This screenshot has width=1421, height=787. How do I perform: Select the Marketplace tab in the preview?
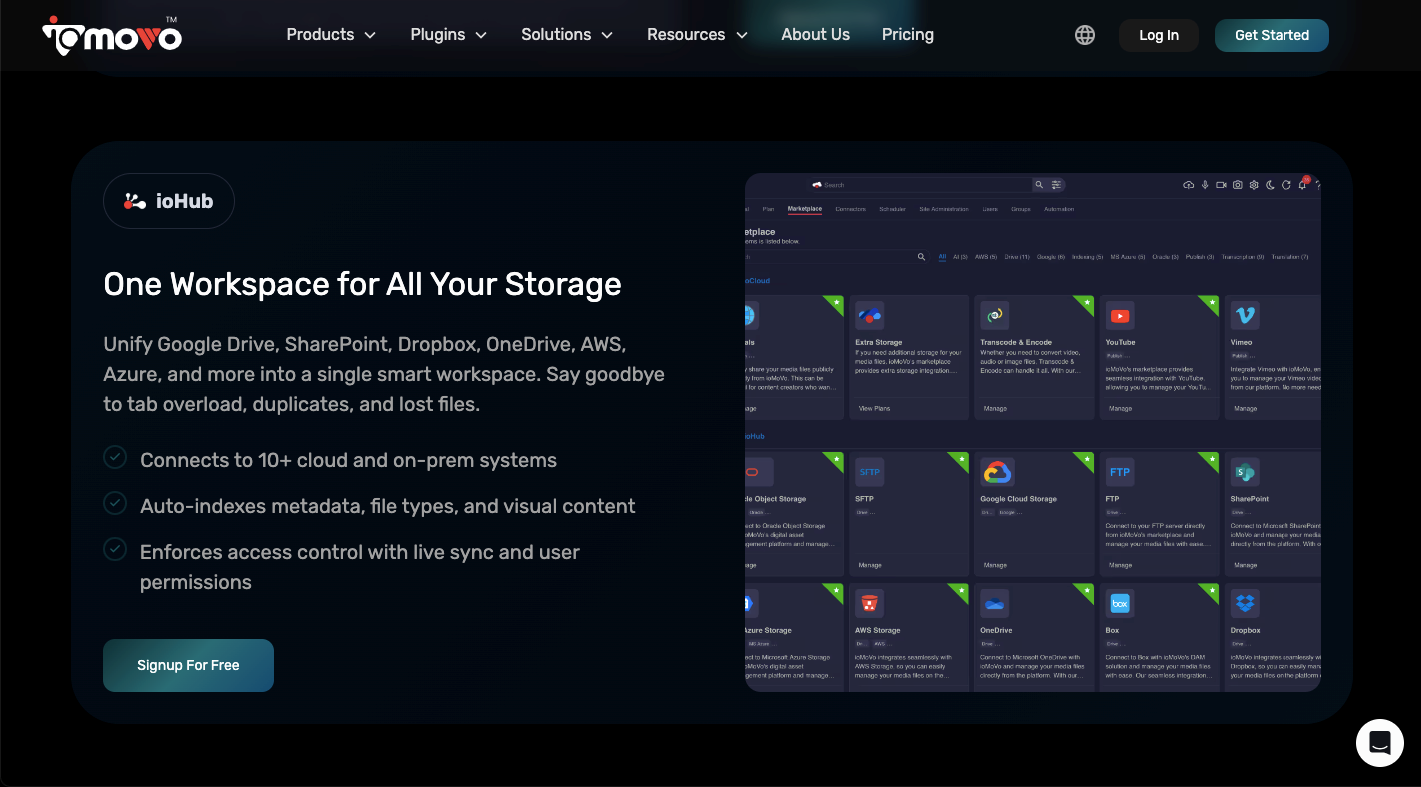click(x=805, y=209)
